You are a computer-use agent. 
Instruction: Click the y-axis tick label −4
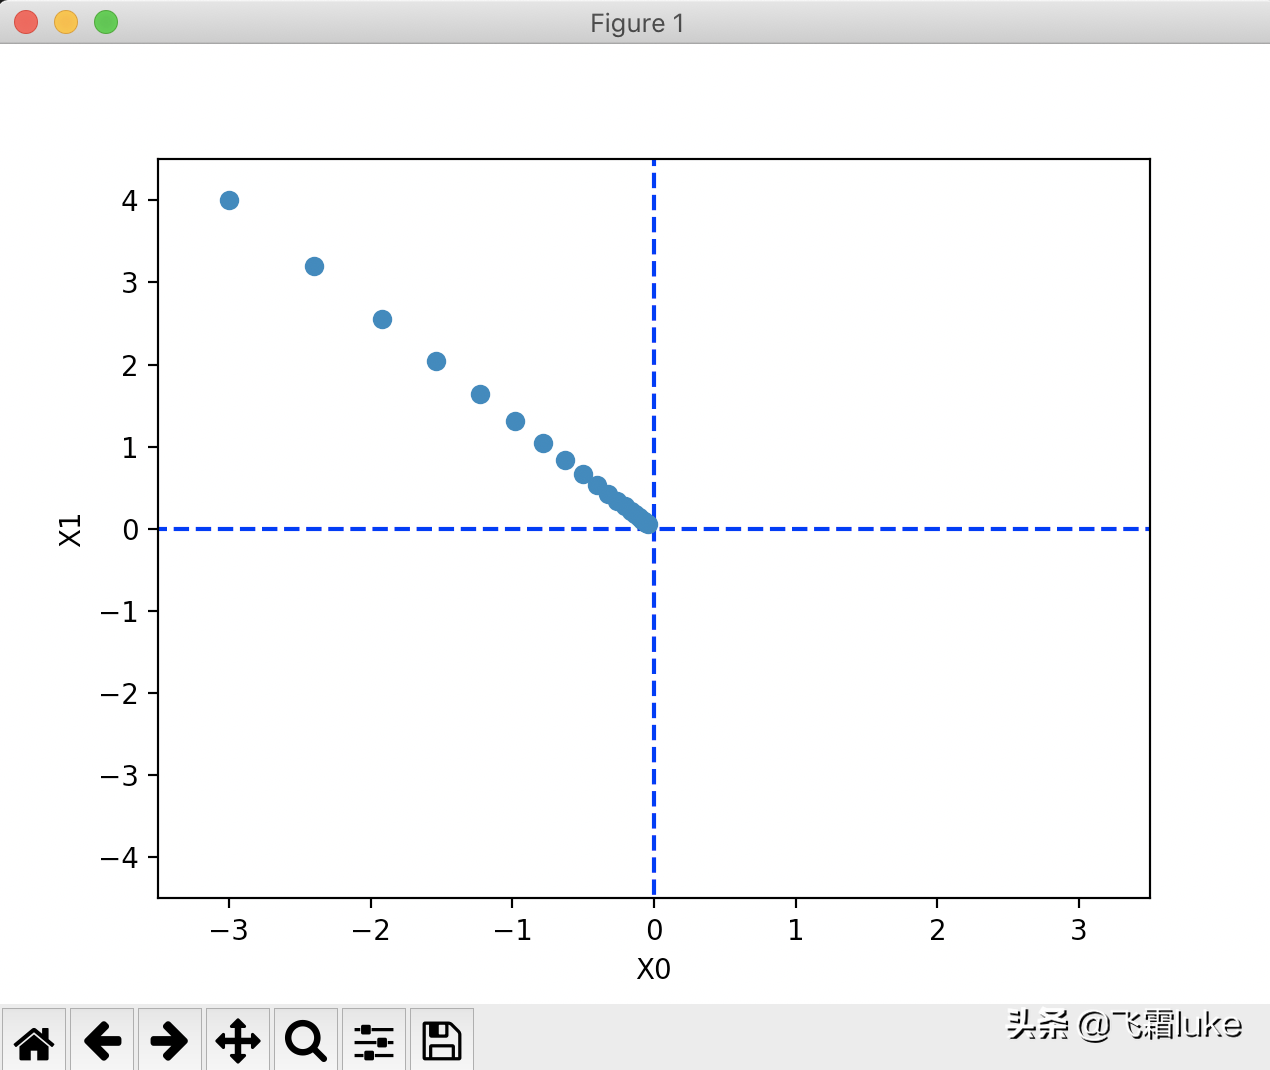pyautogui.click(x=120, y=858)
